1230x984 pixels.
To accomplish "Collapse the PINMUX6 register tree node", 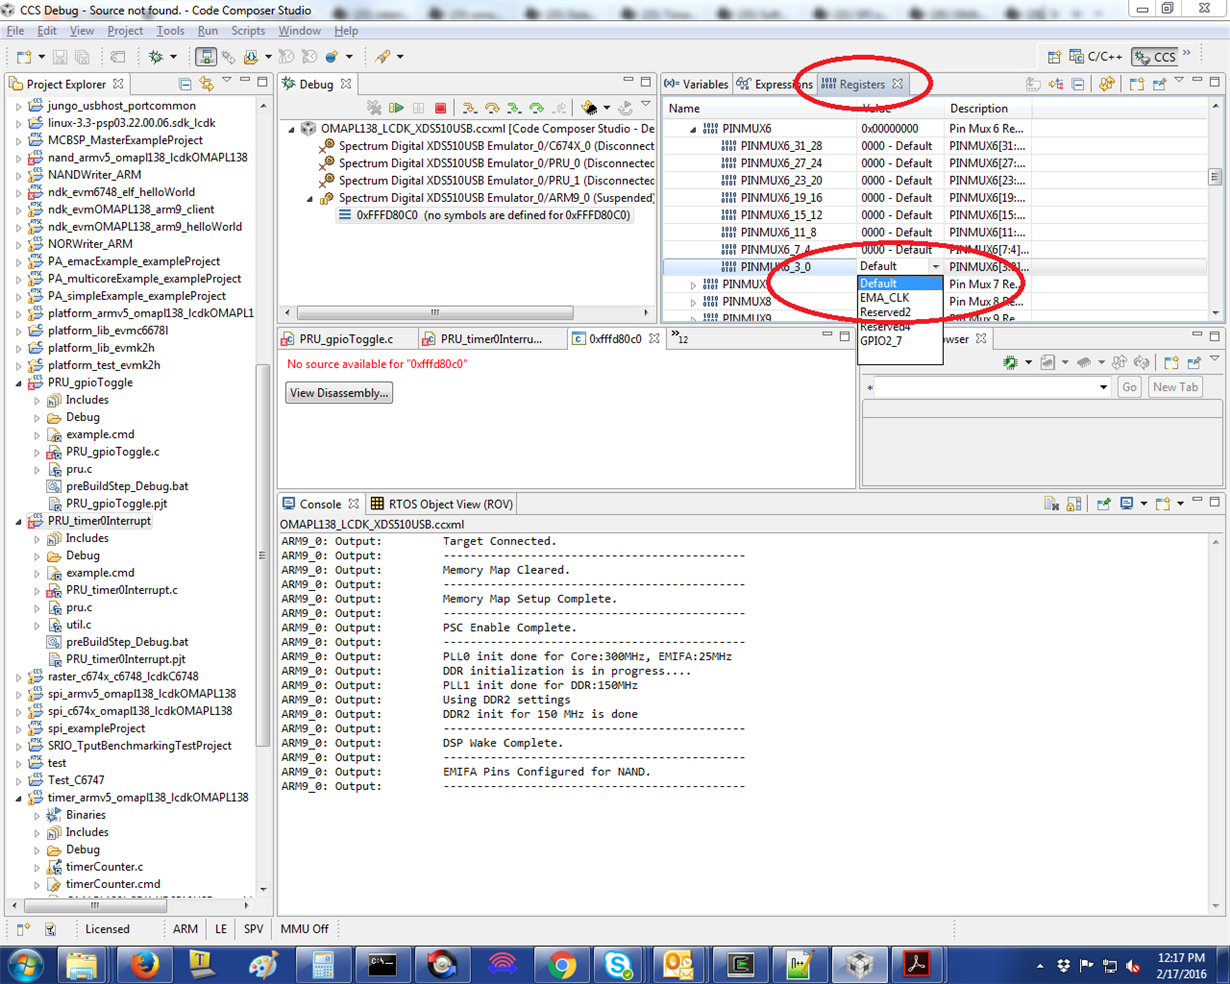I will pos(693,129).
